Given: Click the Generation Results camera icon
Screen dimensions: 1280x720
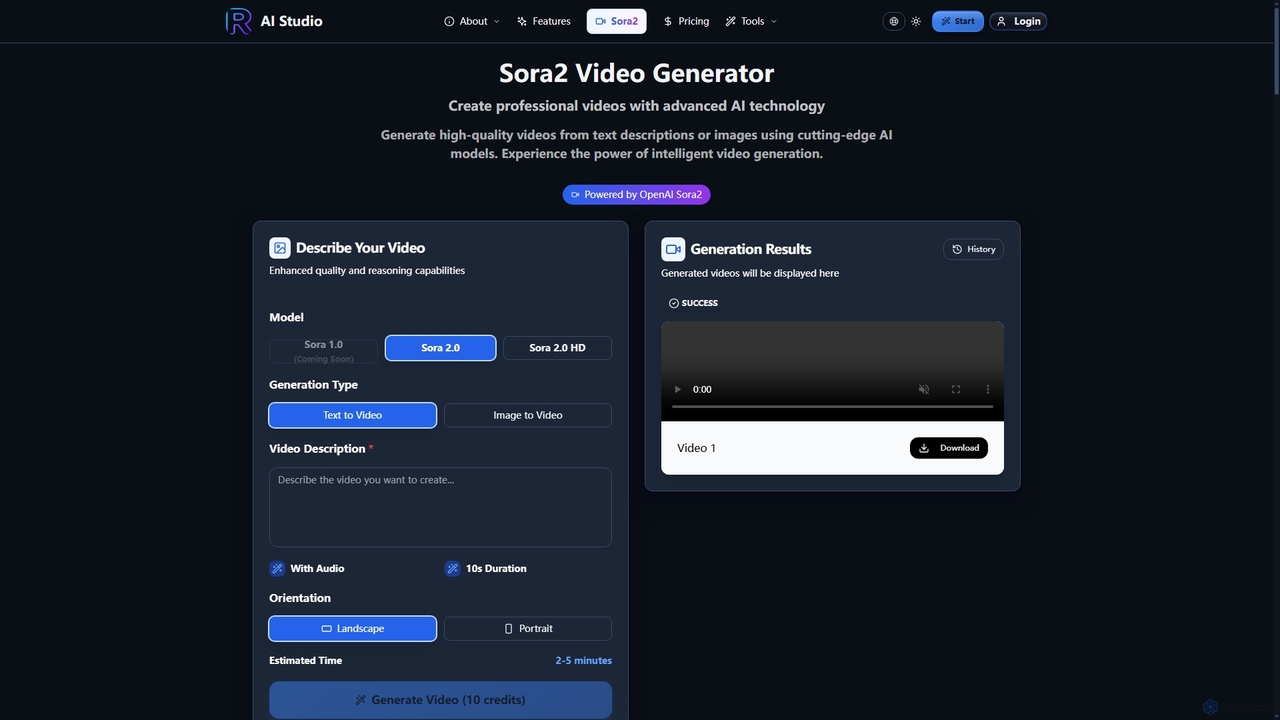Looking at the screenshot, I should 673,249.
